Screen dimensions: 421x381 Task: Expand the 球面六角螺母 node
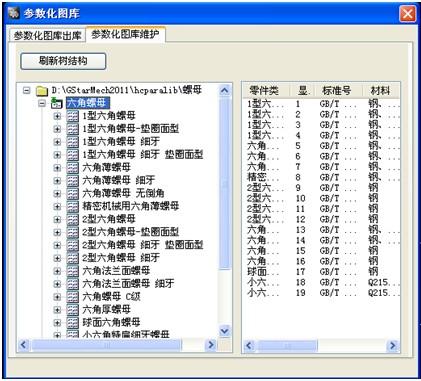[57, 323]
